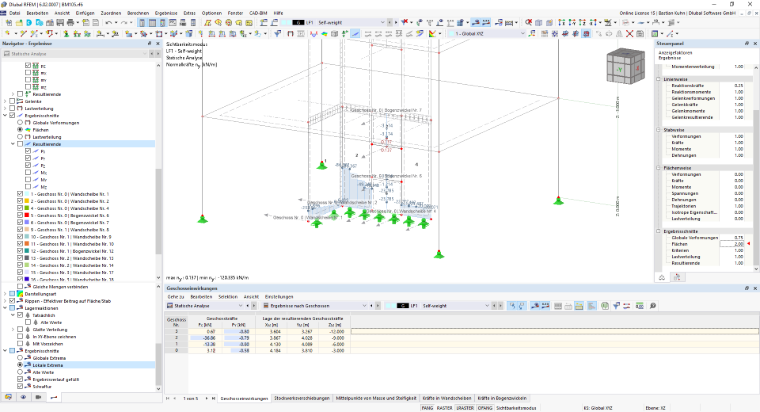Switch to the Kräfte in Wandscheiben tab
The image size is (760, 412).
point(446,398)
